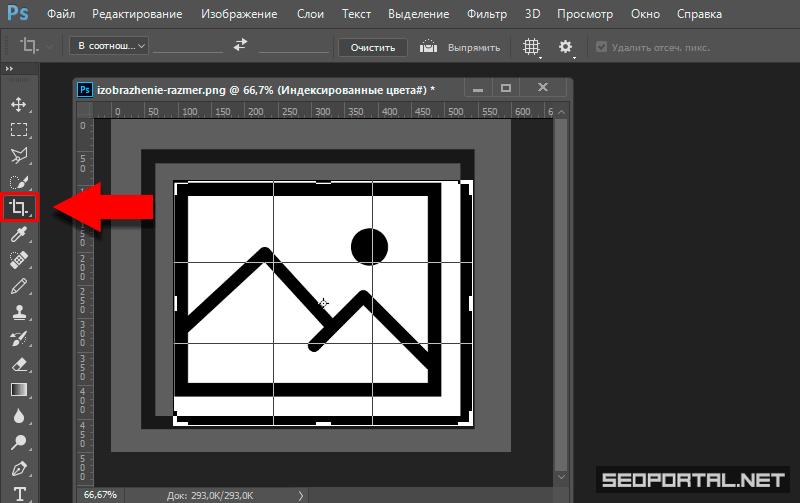Click the Очистить button

[372, 47]
